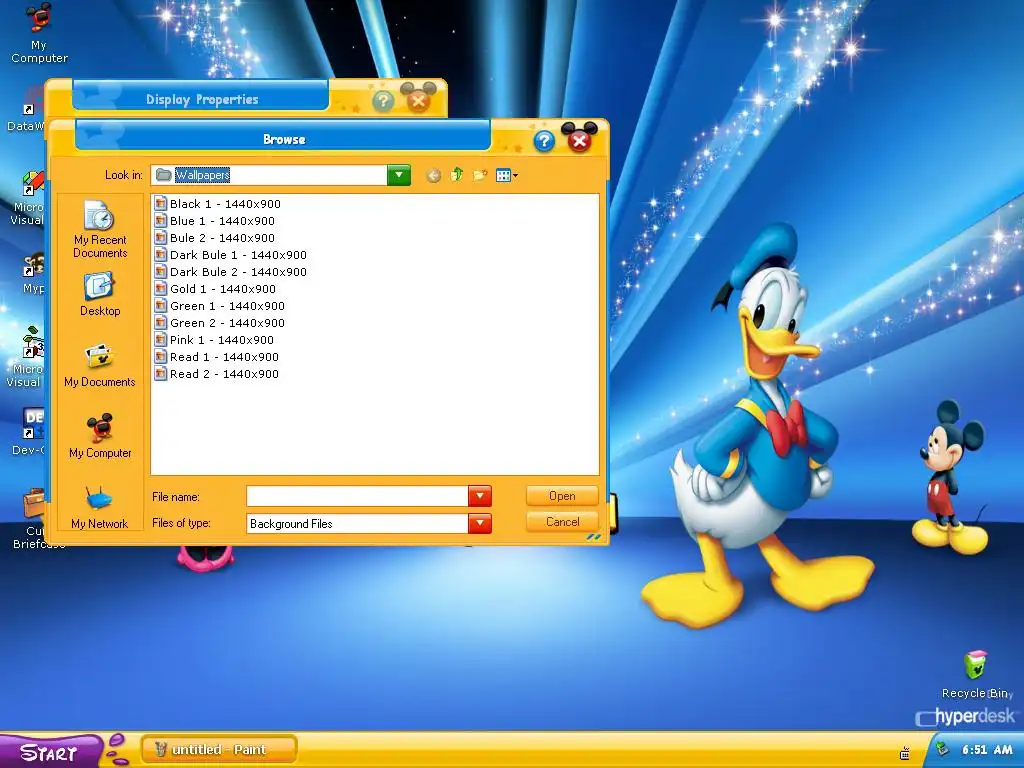Click the Back arrow icon in Browse toolbar

433,175
